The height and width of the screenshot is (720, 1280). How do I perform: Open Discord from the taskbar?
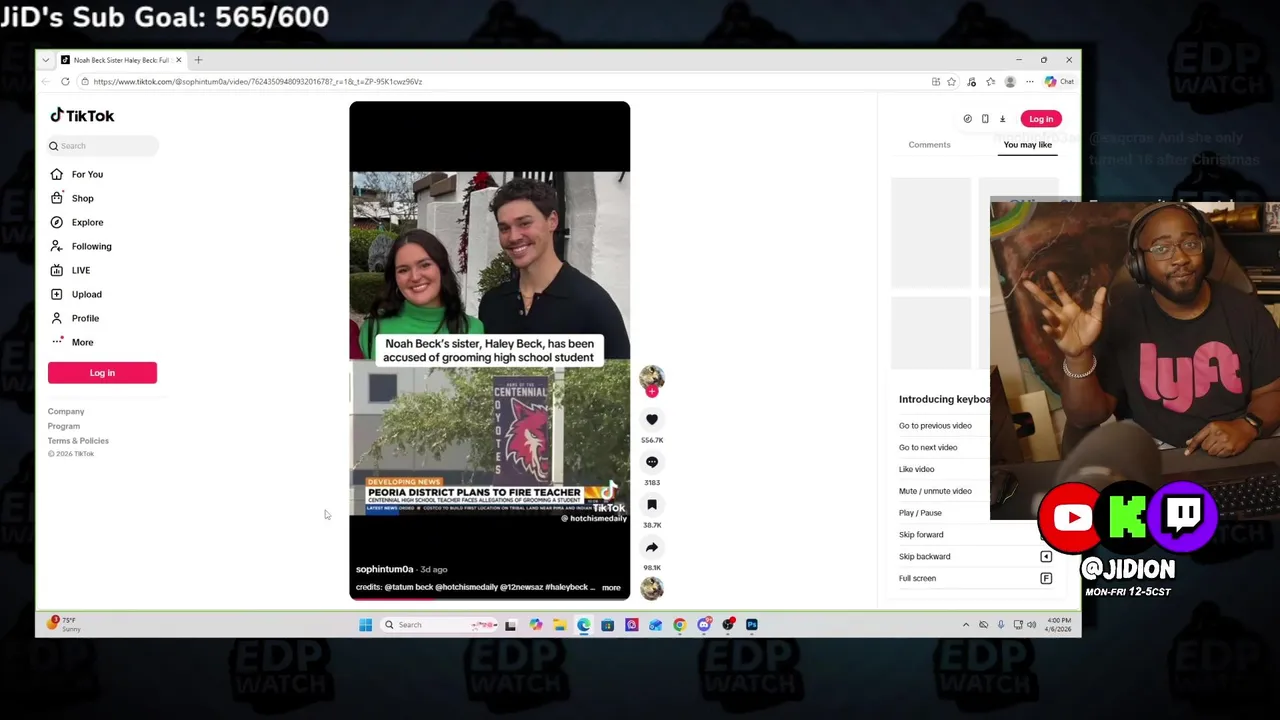coord(704,625)
